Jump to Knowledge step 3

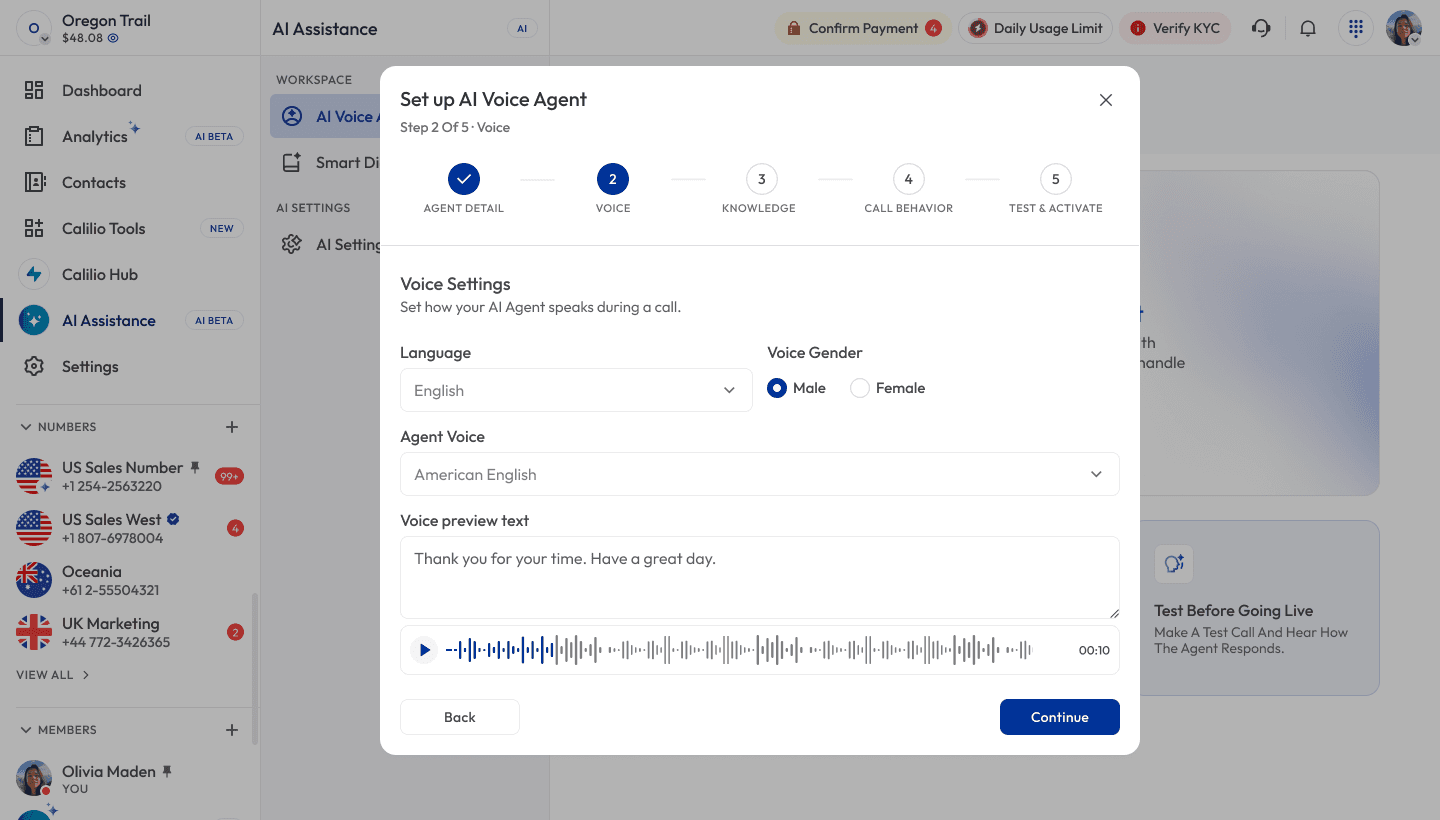click(760, 189)
